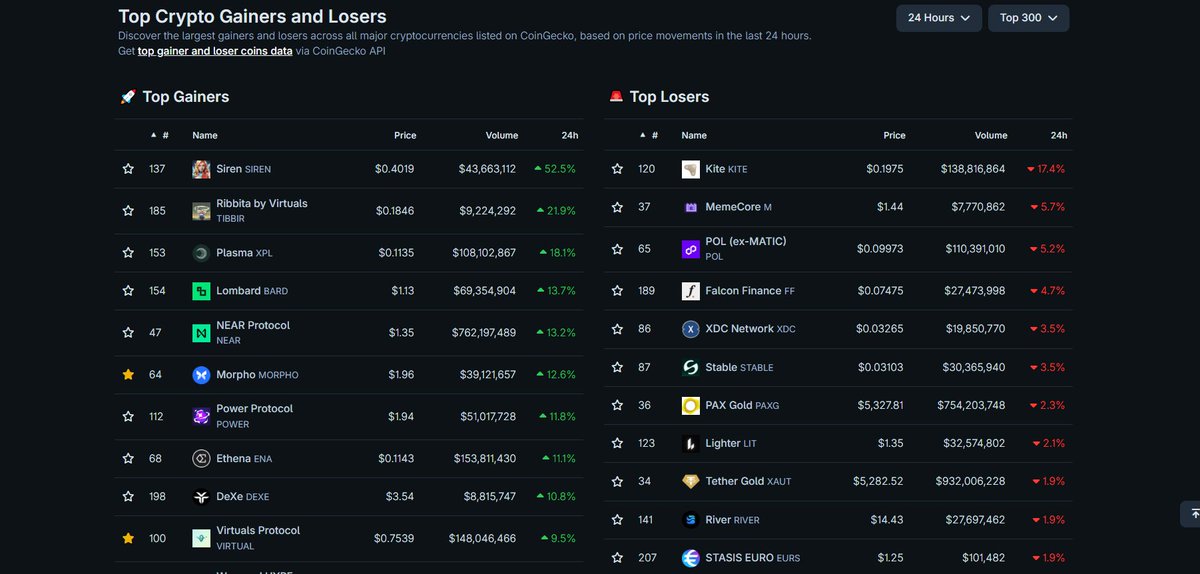Click rank number 185 for Ribbita

(157, 211)
